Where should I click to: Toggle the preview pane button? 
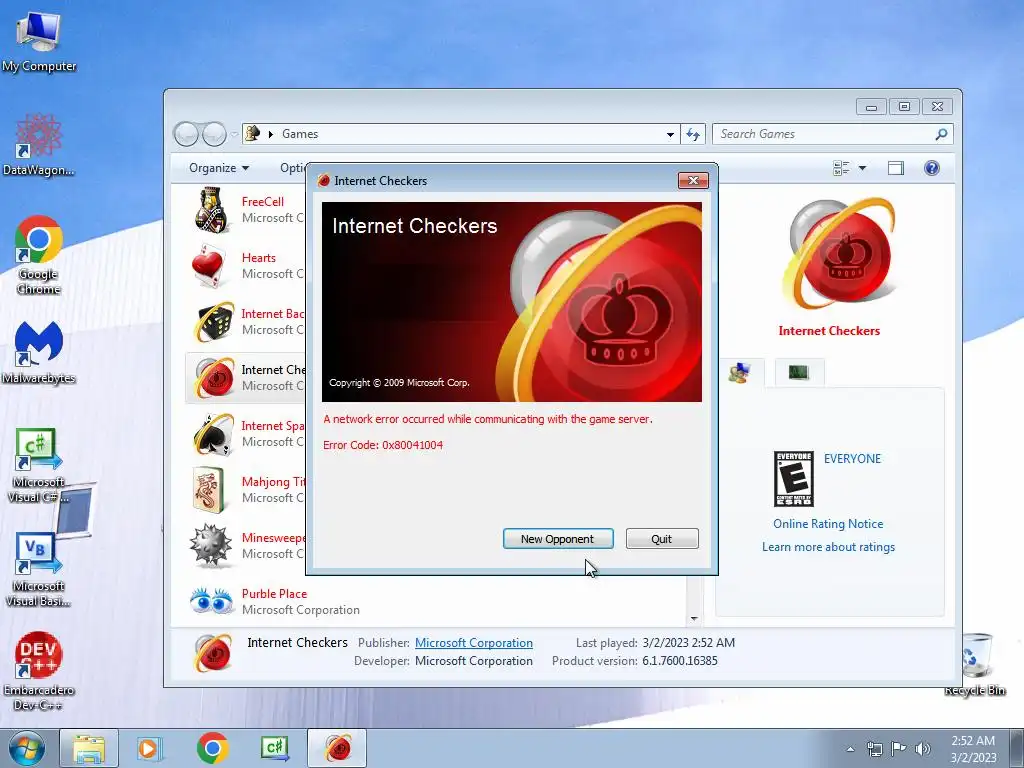coord(896,168)
